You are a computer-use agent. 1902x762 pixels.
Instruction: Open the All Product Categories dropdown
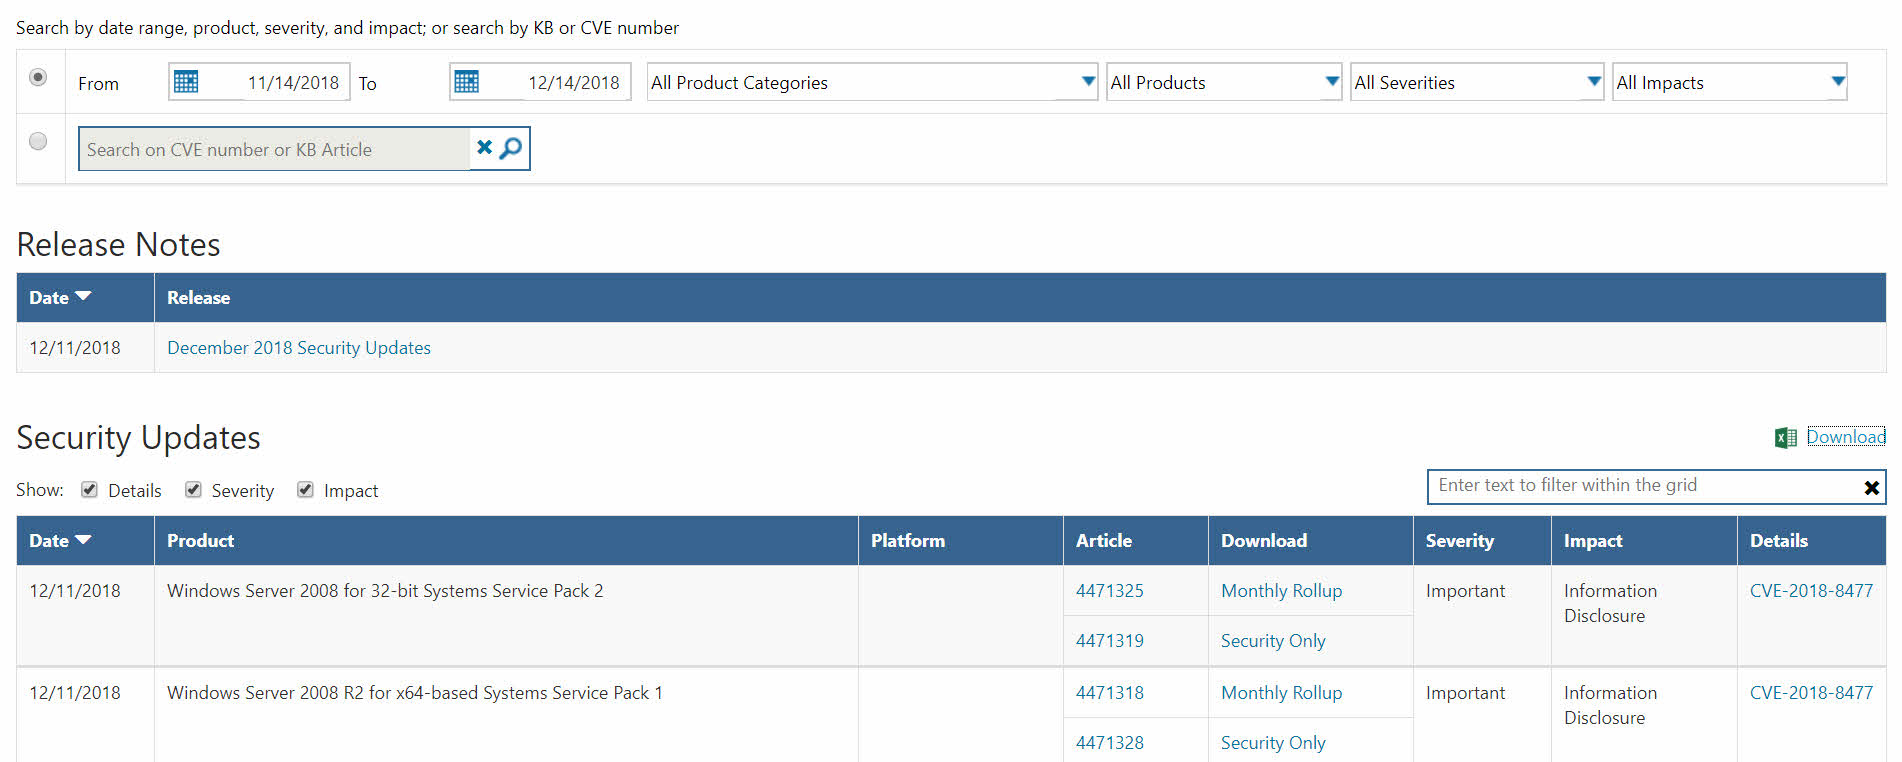tap(872, 82)
